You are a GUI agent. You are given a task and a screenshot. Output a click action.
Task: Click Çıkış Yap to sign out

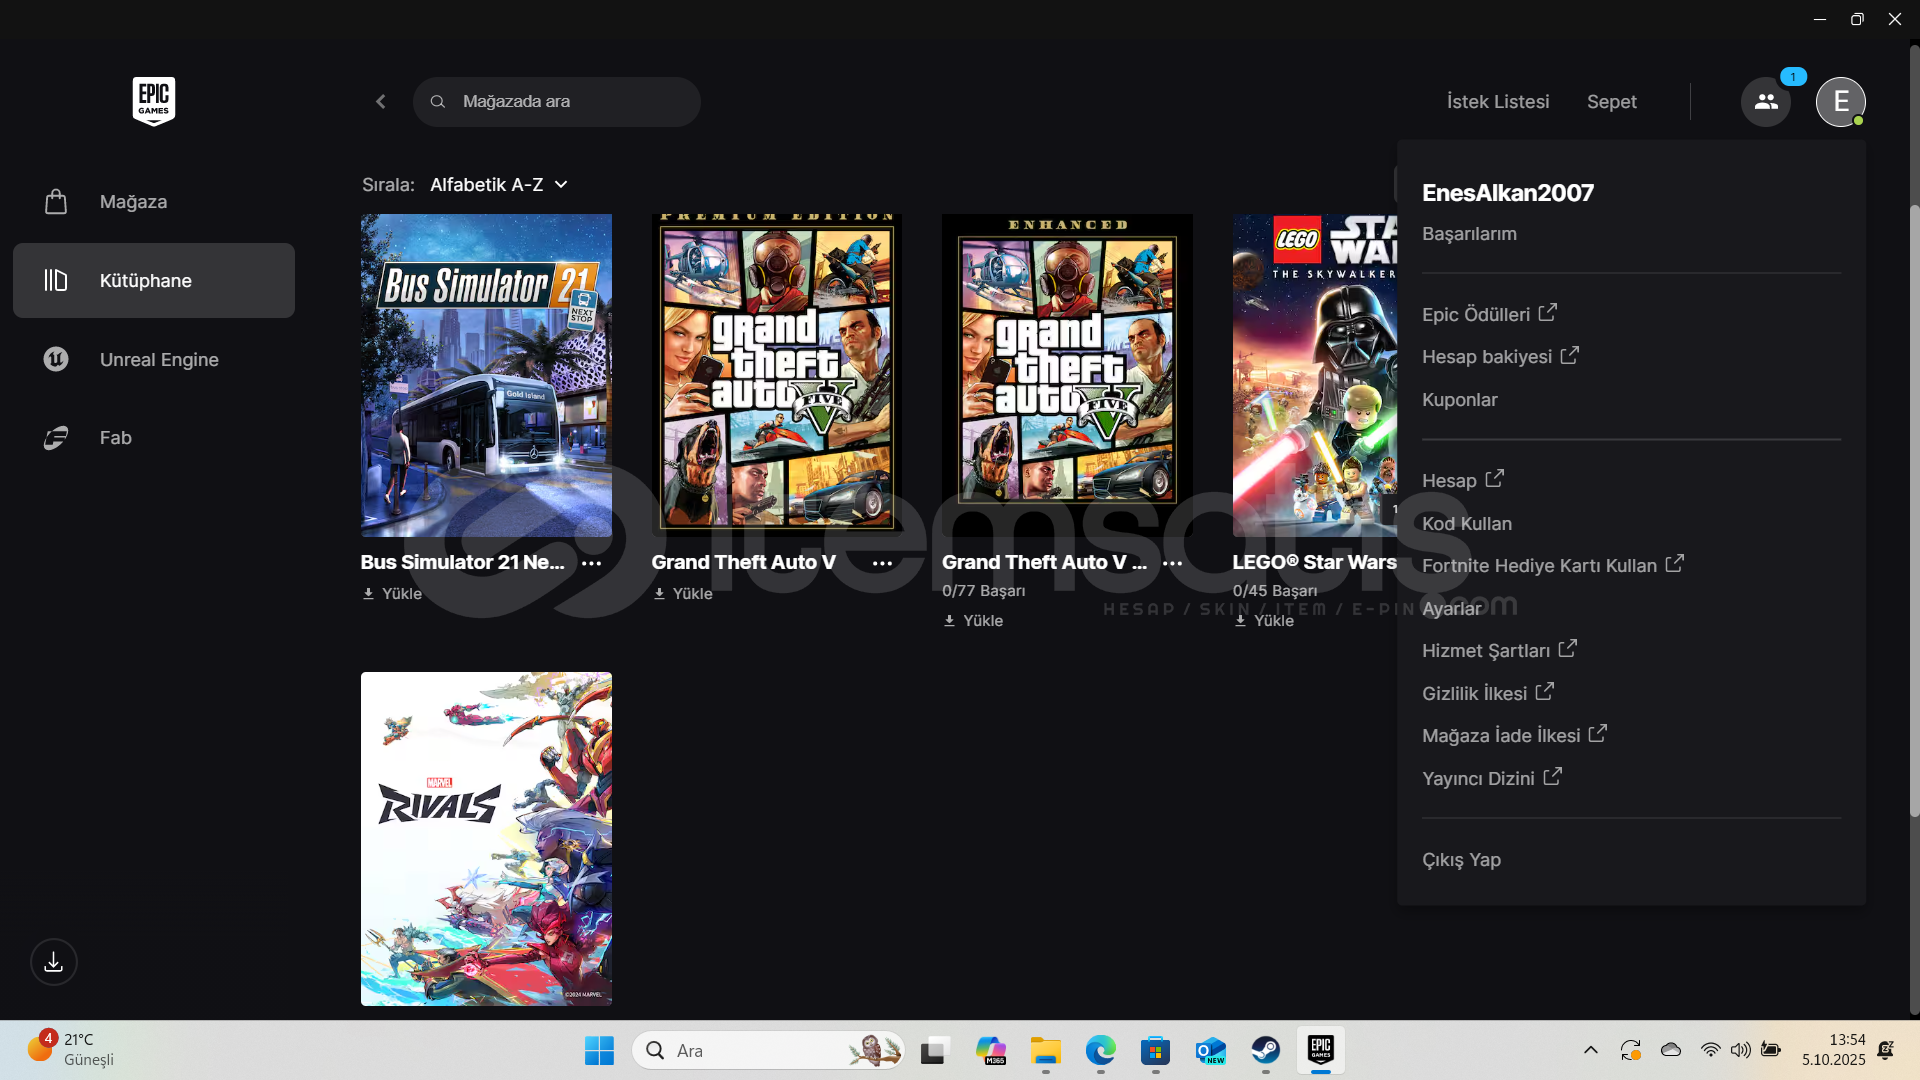[1461, 859]
